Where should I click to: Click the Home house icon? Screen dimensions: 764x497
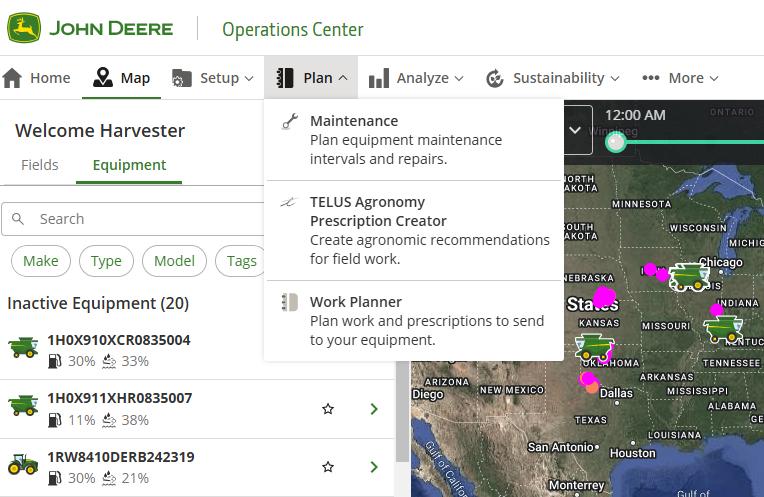12,78
